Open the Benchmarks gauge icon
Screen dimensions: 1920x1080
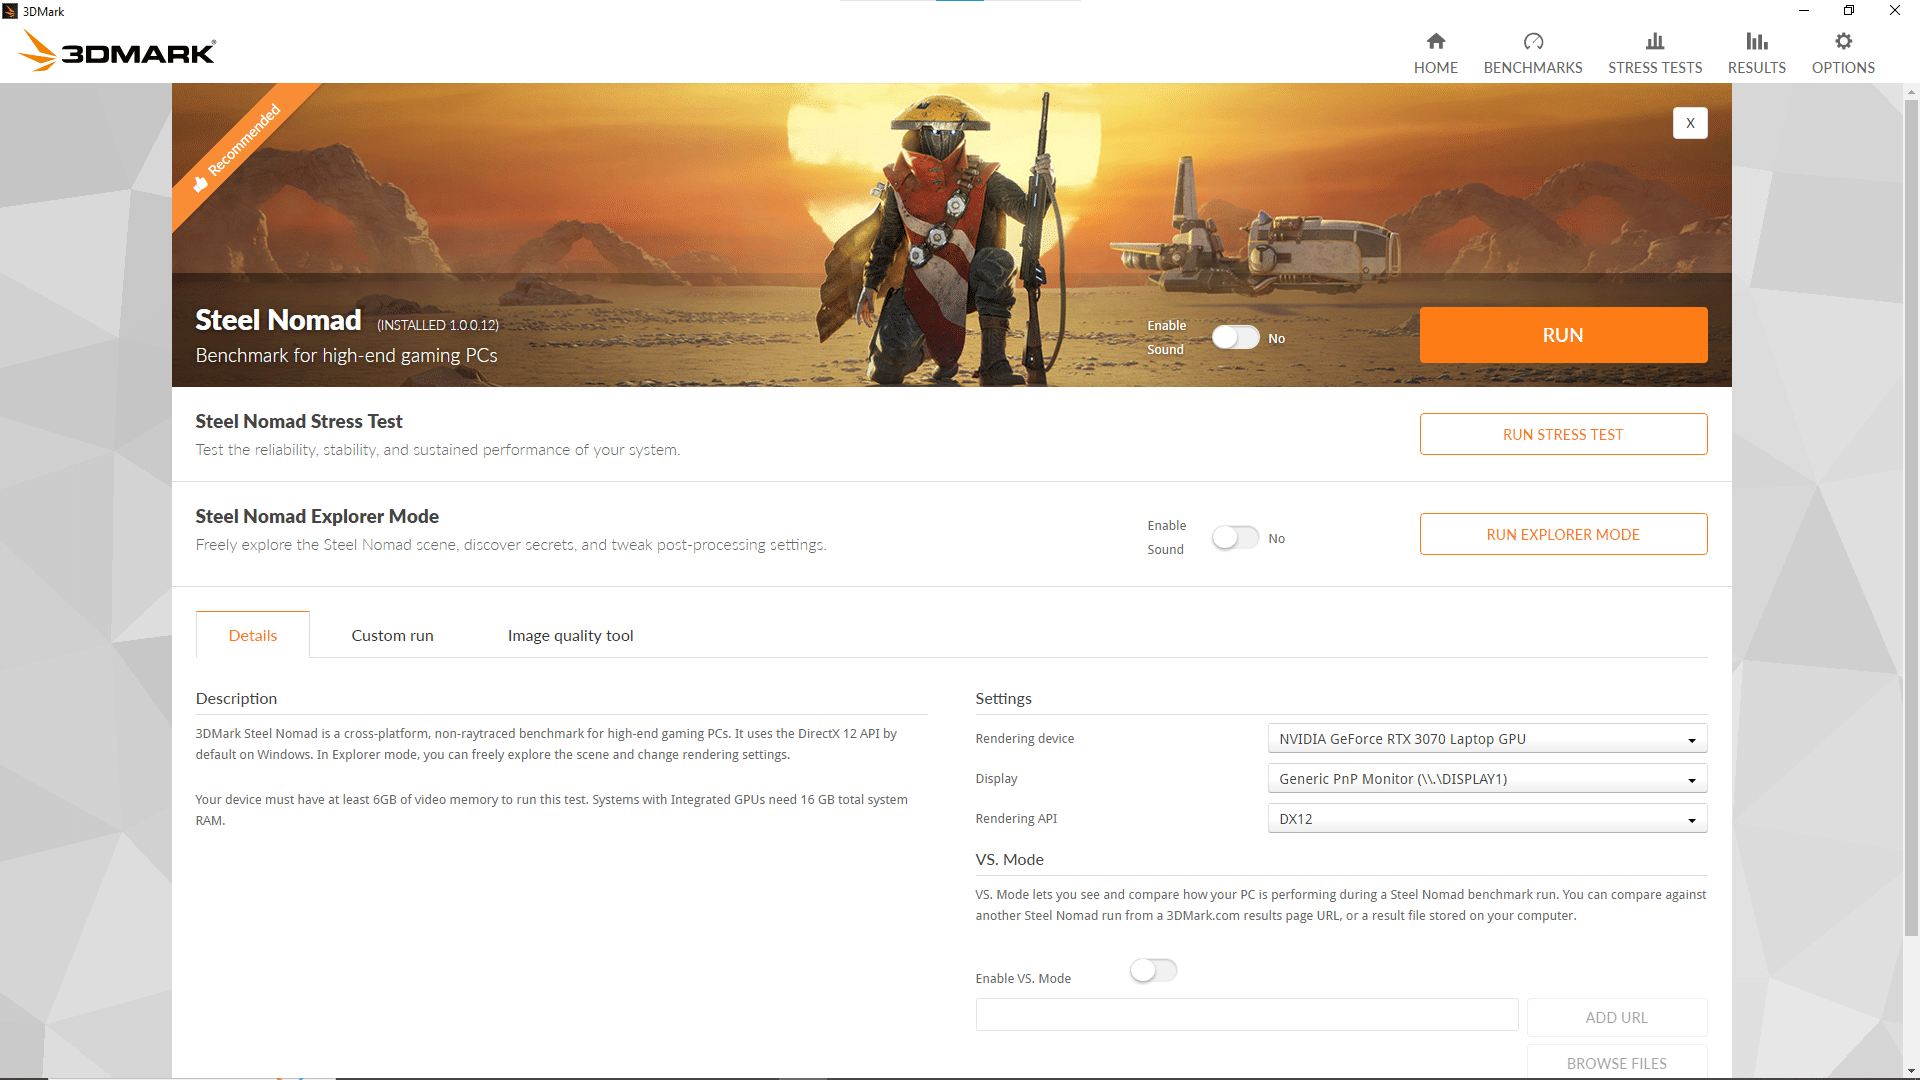pos(1532,41)
